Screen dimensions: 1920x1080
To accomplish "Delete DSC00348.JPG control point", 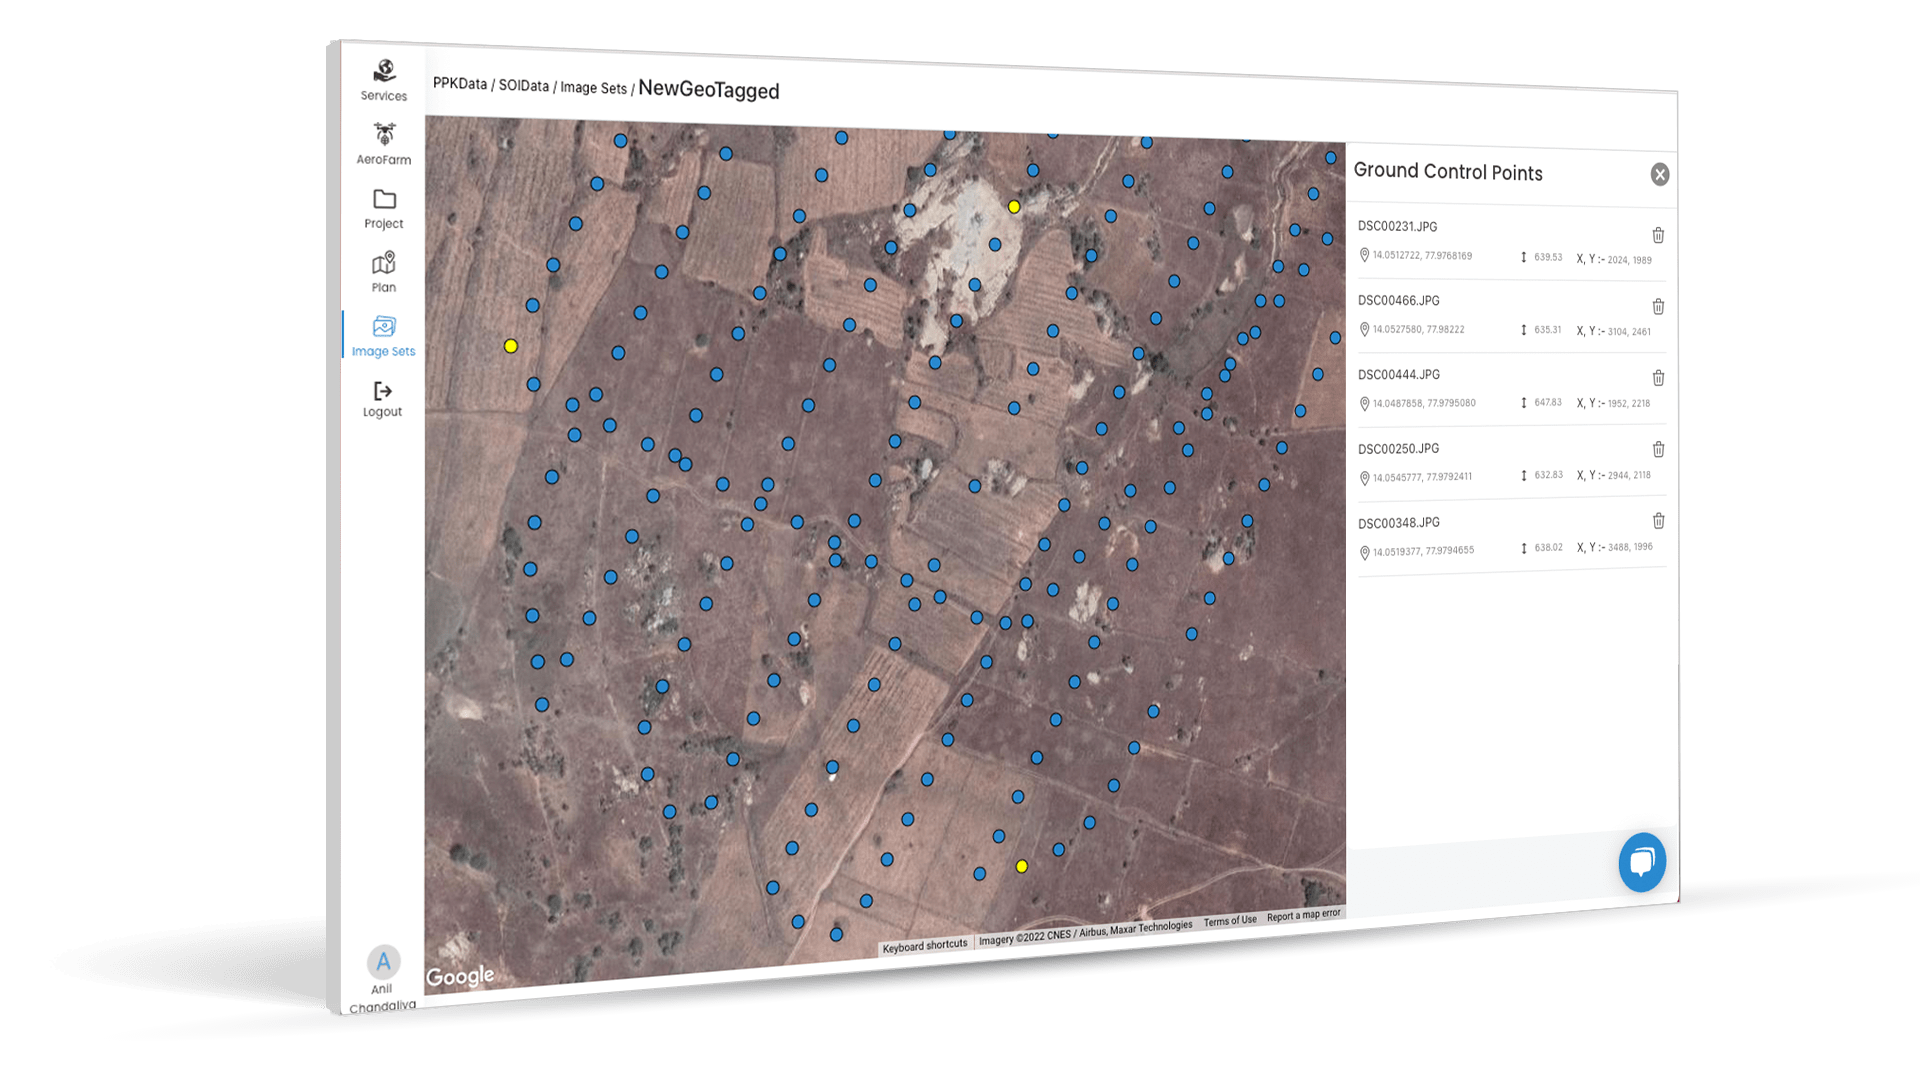I will pos(1658,521).
